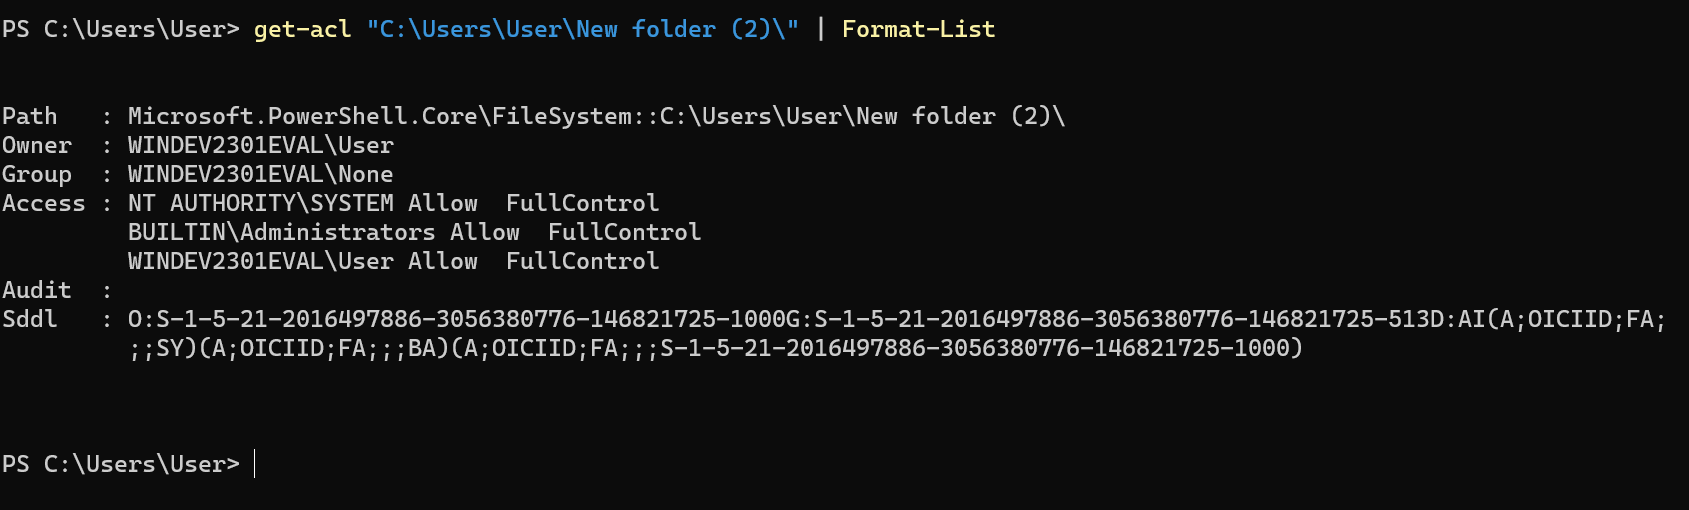Click the WINDEV2301EVAL\User Allow FullControl line
Image resolution: width=1689 pixels, height=510 pixels.
coord(394,261)
